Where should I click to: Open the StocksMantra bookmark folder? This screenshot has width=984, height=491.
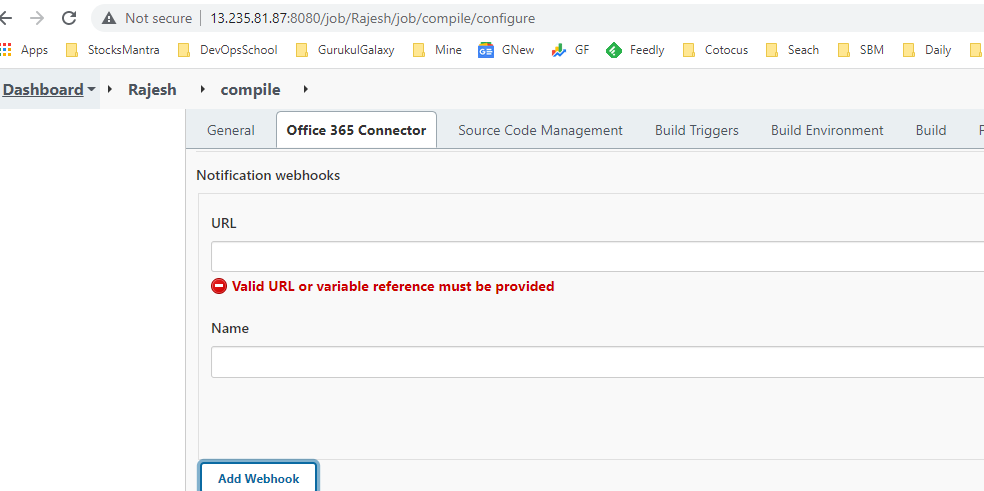(112, 50)
